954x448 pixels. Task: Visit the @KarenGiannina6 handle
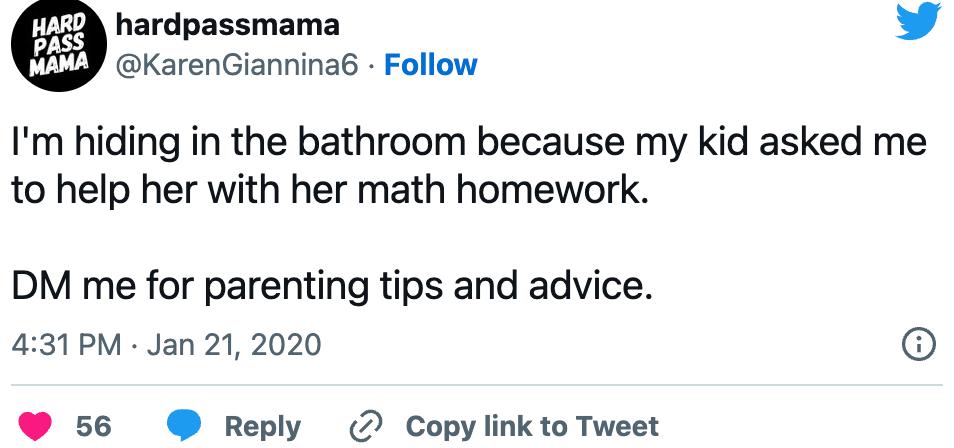pyautogui.click(x=237, y=65)
